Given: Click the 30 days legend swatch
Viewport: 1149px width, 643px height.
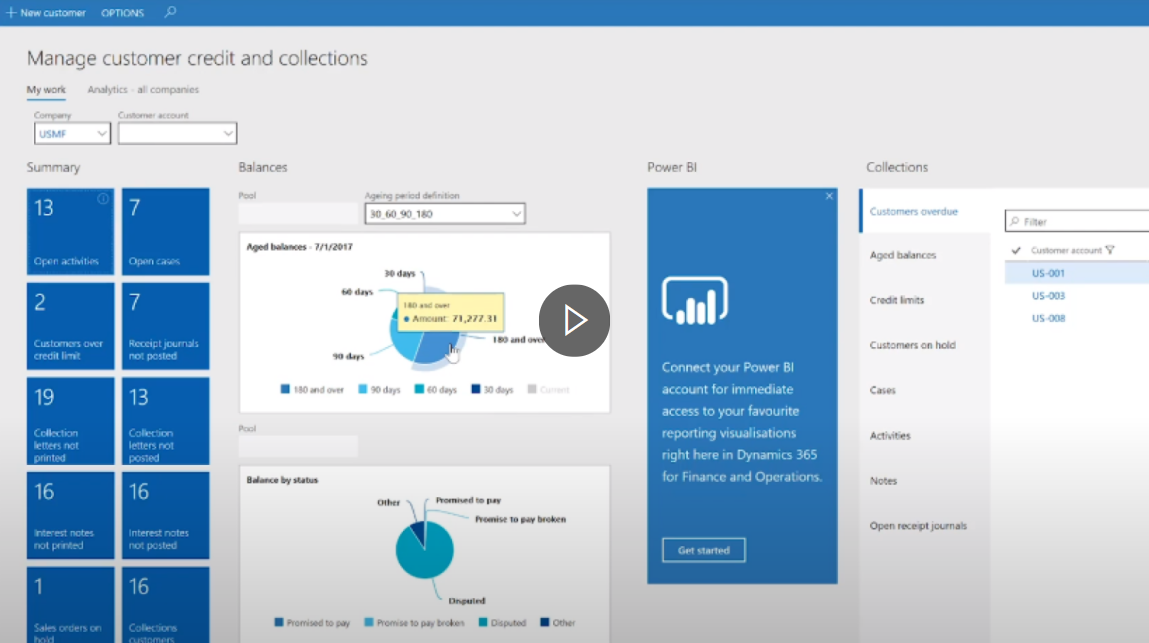Looking at the screenshot, I should coord(476,389).
